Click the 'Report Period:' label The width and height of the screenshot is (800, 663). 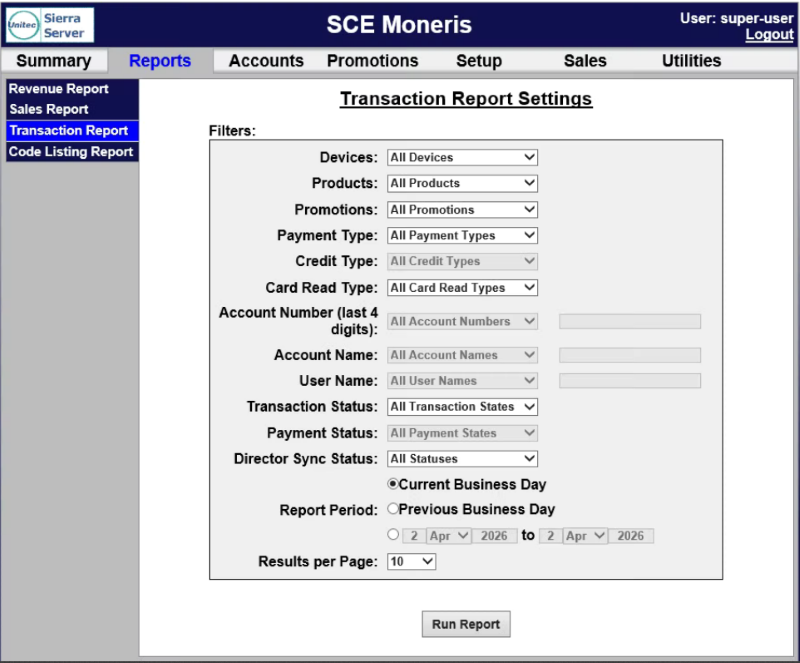coord(329,510)
